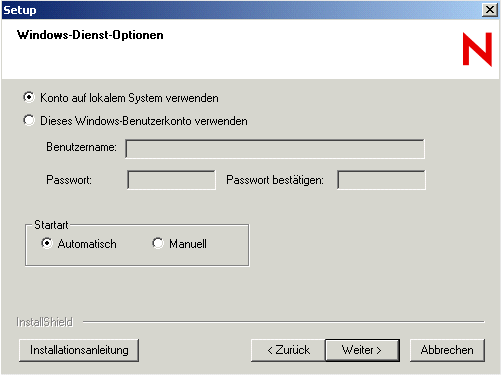Click the Passwort bestätigen field
The height and width of the screenshot is (375, 501).
click(381, 180)
